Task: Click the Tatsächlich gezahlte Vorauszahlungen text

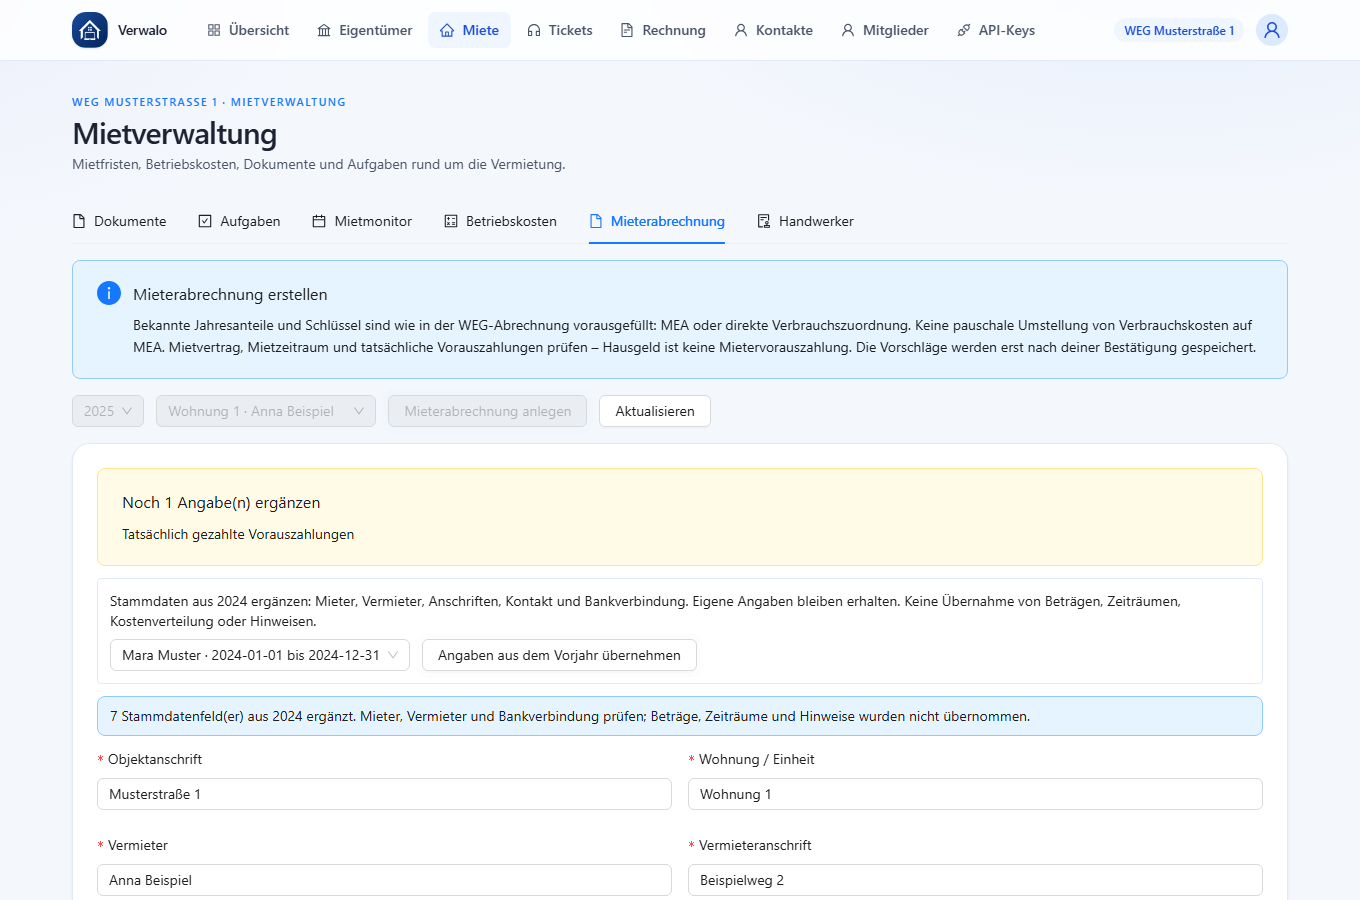Action: (238, 534)
